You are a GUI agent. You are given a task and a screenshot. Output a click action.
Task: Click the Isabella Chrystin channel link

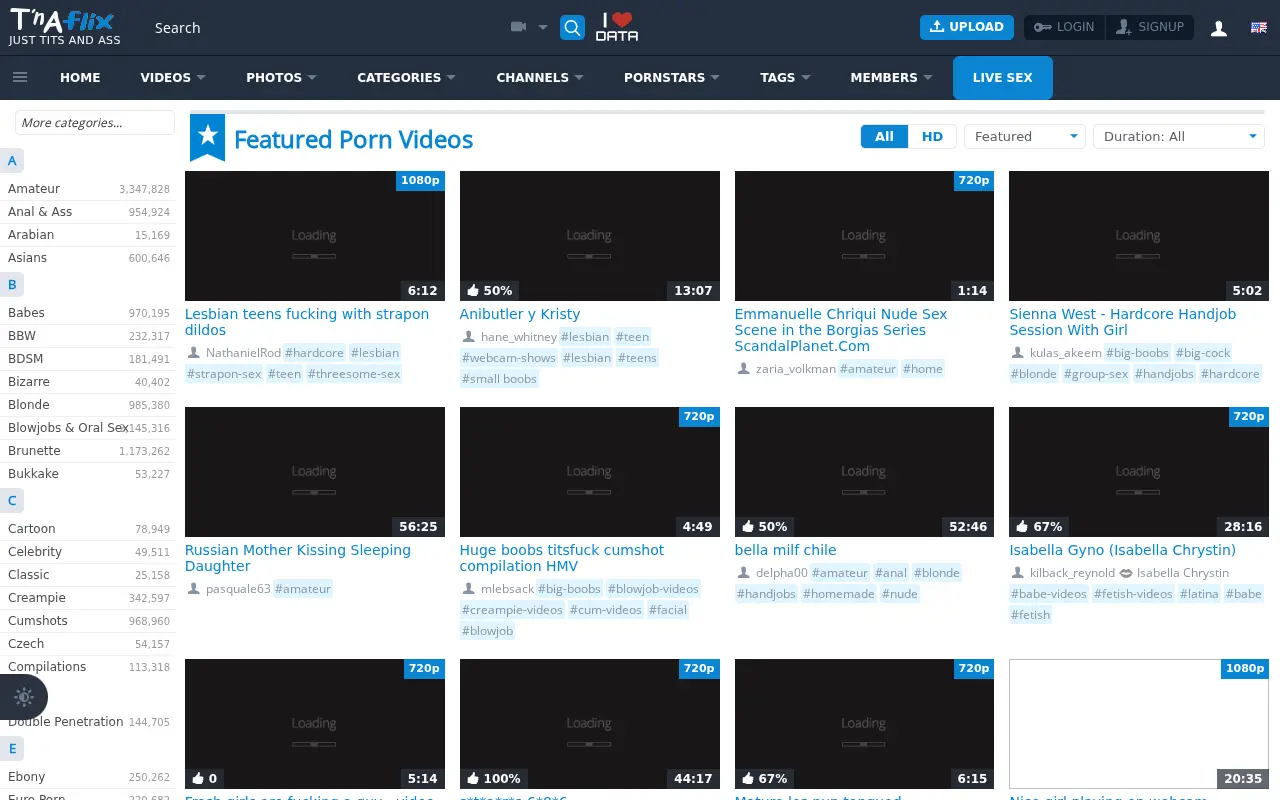(1183, 573)
